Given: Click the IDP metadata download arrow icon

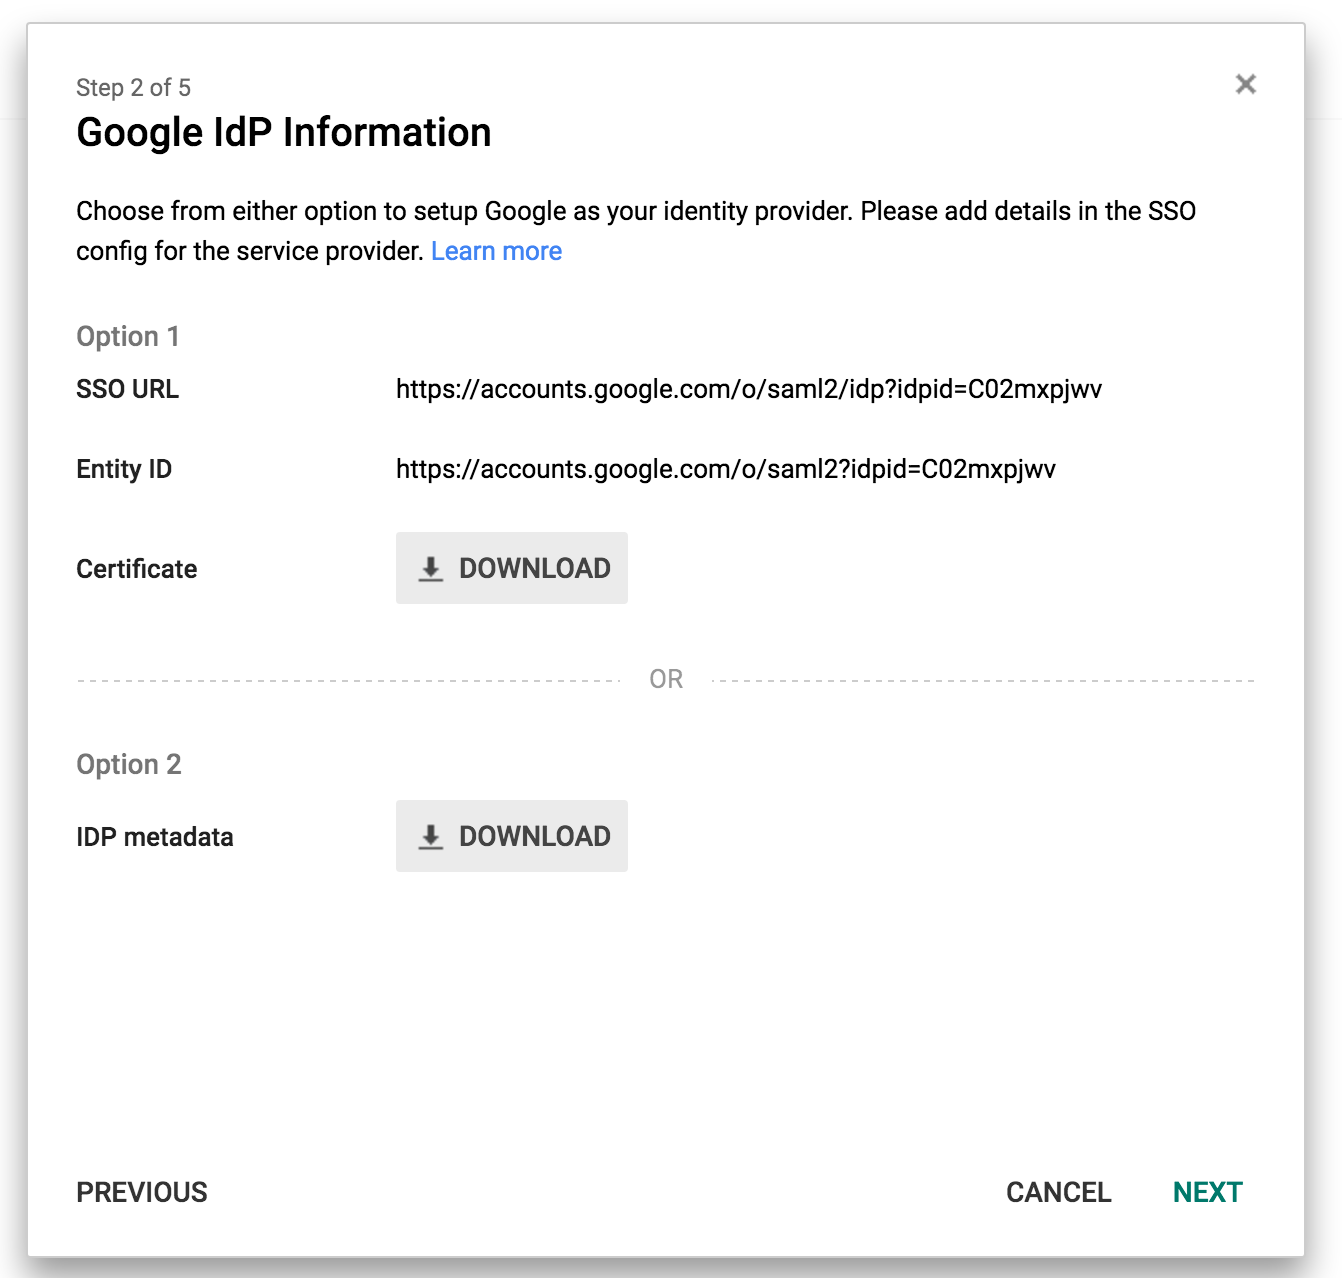Looking at the screenshot, I should click(431, 837).
